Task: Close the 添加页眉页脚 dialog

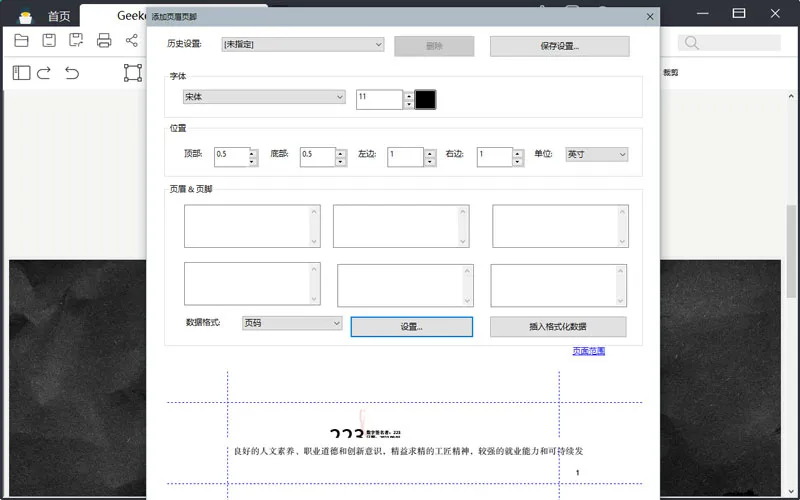Action: coord(650,17)
